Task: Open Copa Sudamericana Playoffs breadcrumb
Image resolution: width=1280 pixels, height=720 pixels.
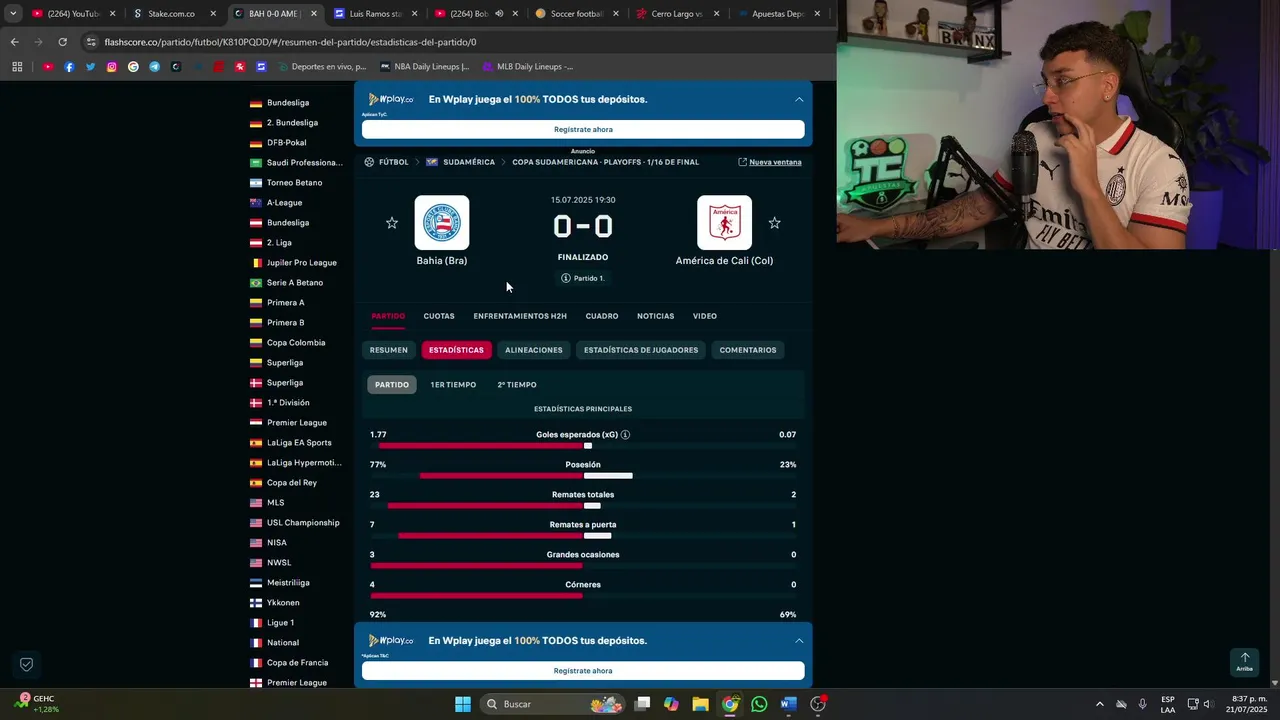Action: click(605, 162)
